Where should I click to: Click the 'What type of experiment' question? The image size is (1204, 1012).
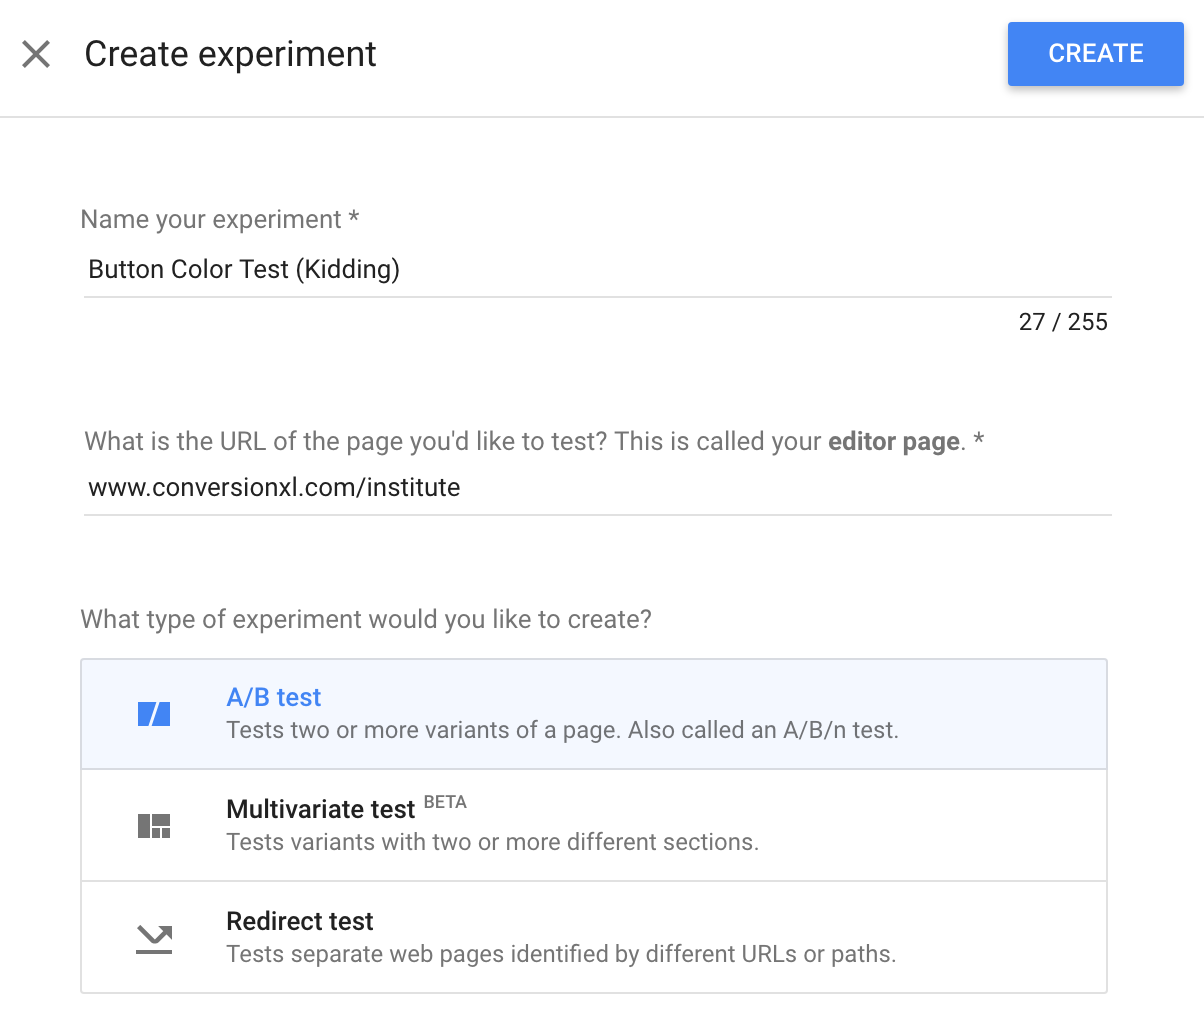[366, 620]
